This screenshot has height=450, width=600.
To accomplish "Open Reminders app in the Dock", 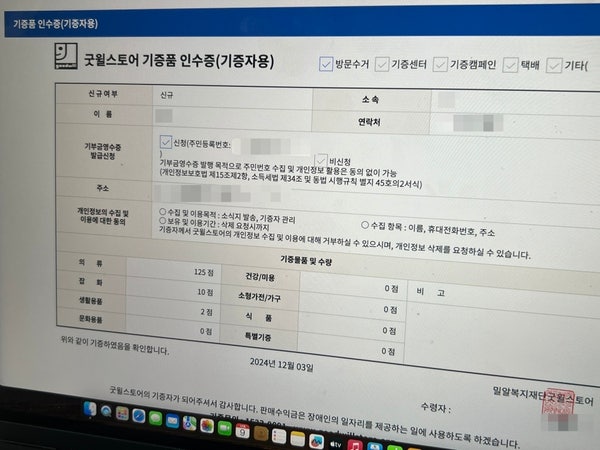I will pos(279,436).
